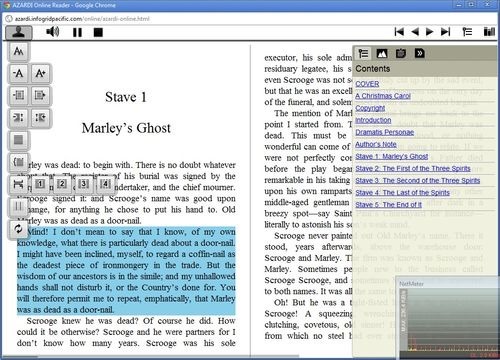Collapse the side panel with double-arrow icon
Viewport: 500px width, 360px height.
[420, 53]
